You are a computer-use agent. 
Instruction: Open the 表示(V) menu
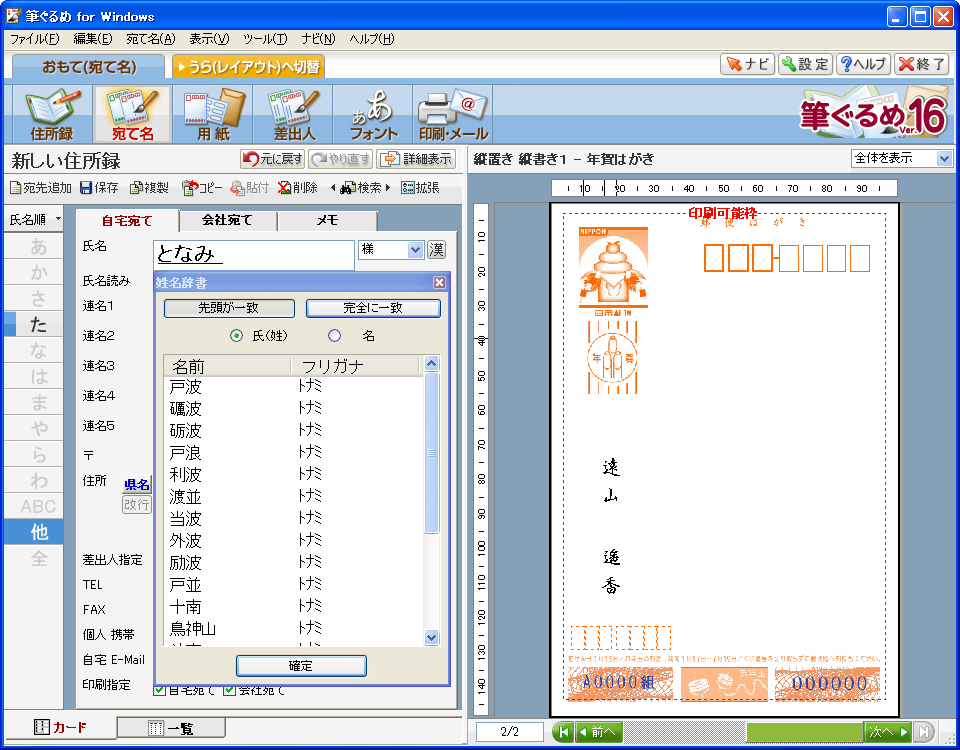click(209, 39)
